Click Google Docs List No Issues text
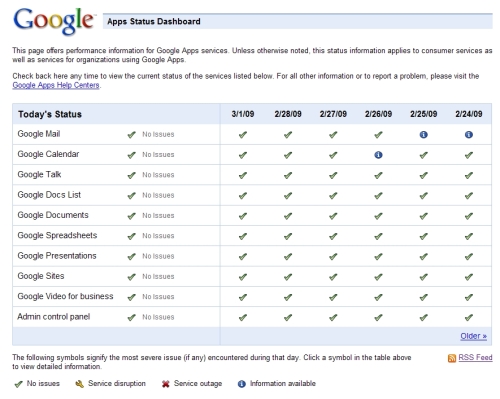The image size is (500, 399). [x=158, y=195]
